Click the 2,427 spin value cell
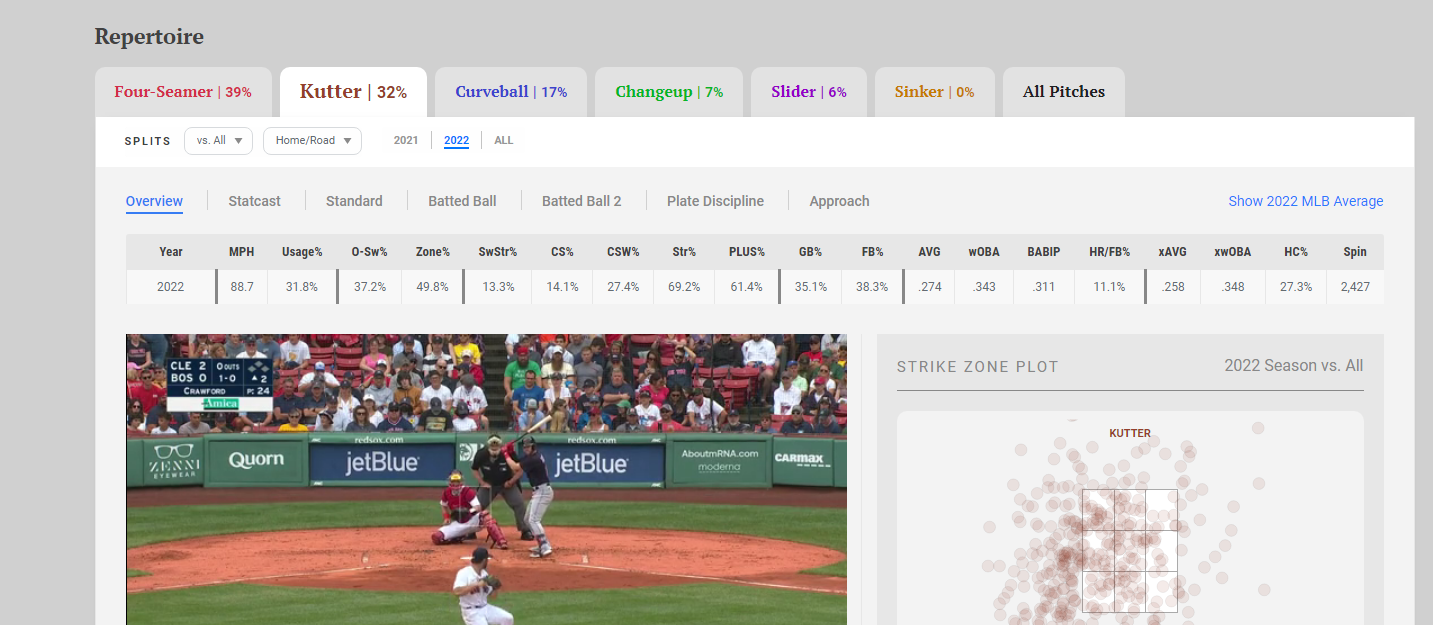The width and height of the screenshot is (1433, 625). [1355, 286]
